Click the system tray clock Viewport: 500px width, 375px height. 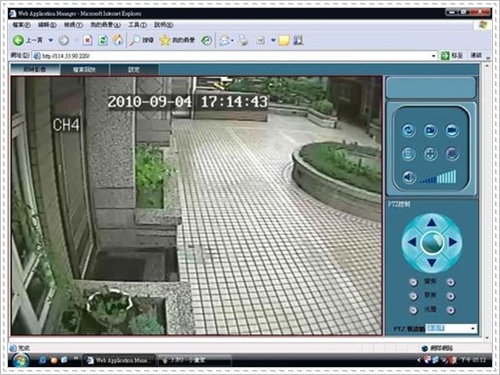473,360
